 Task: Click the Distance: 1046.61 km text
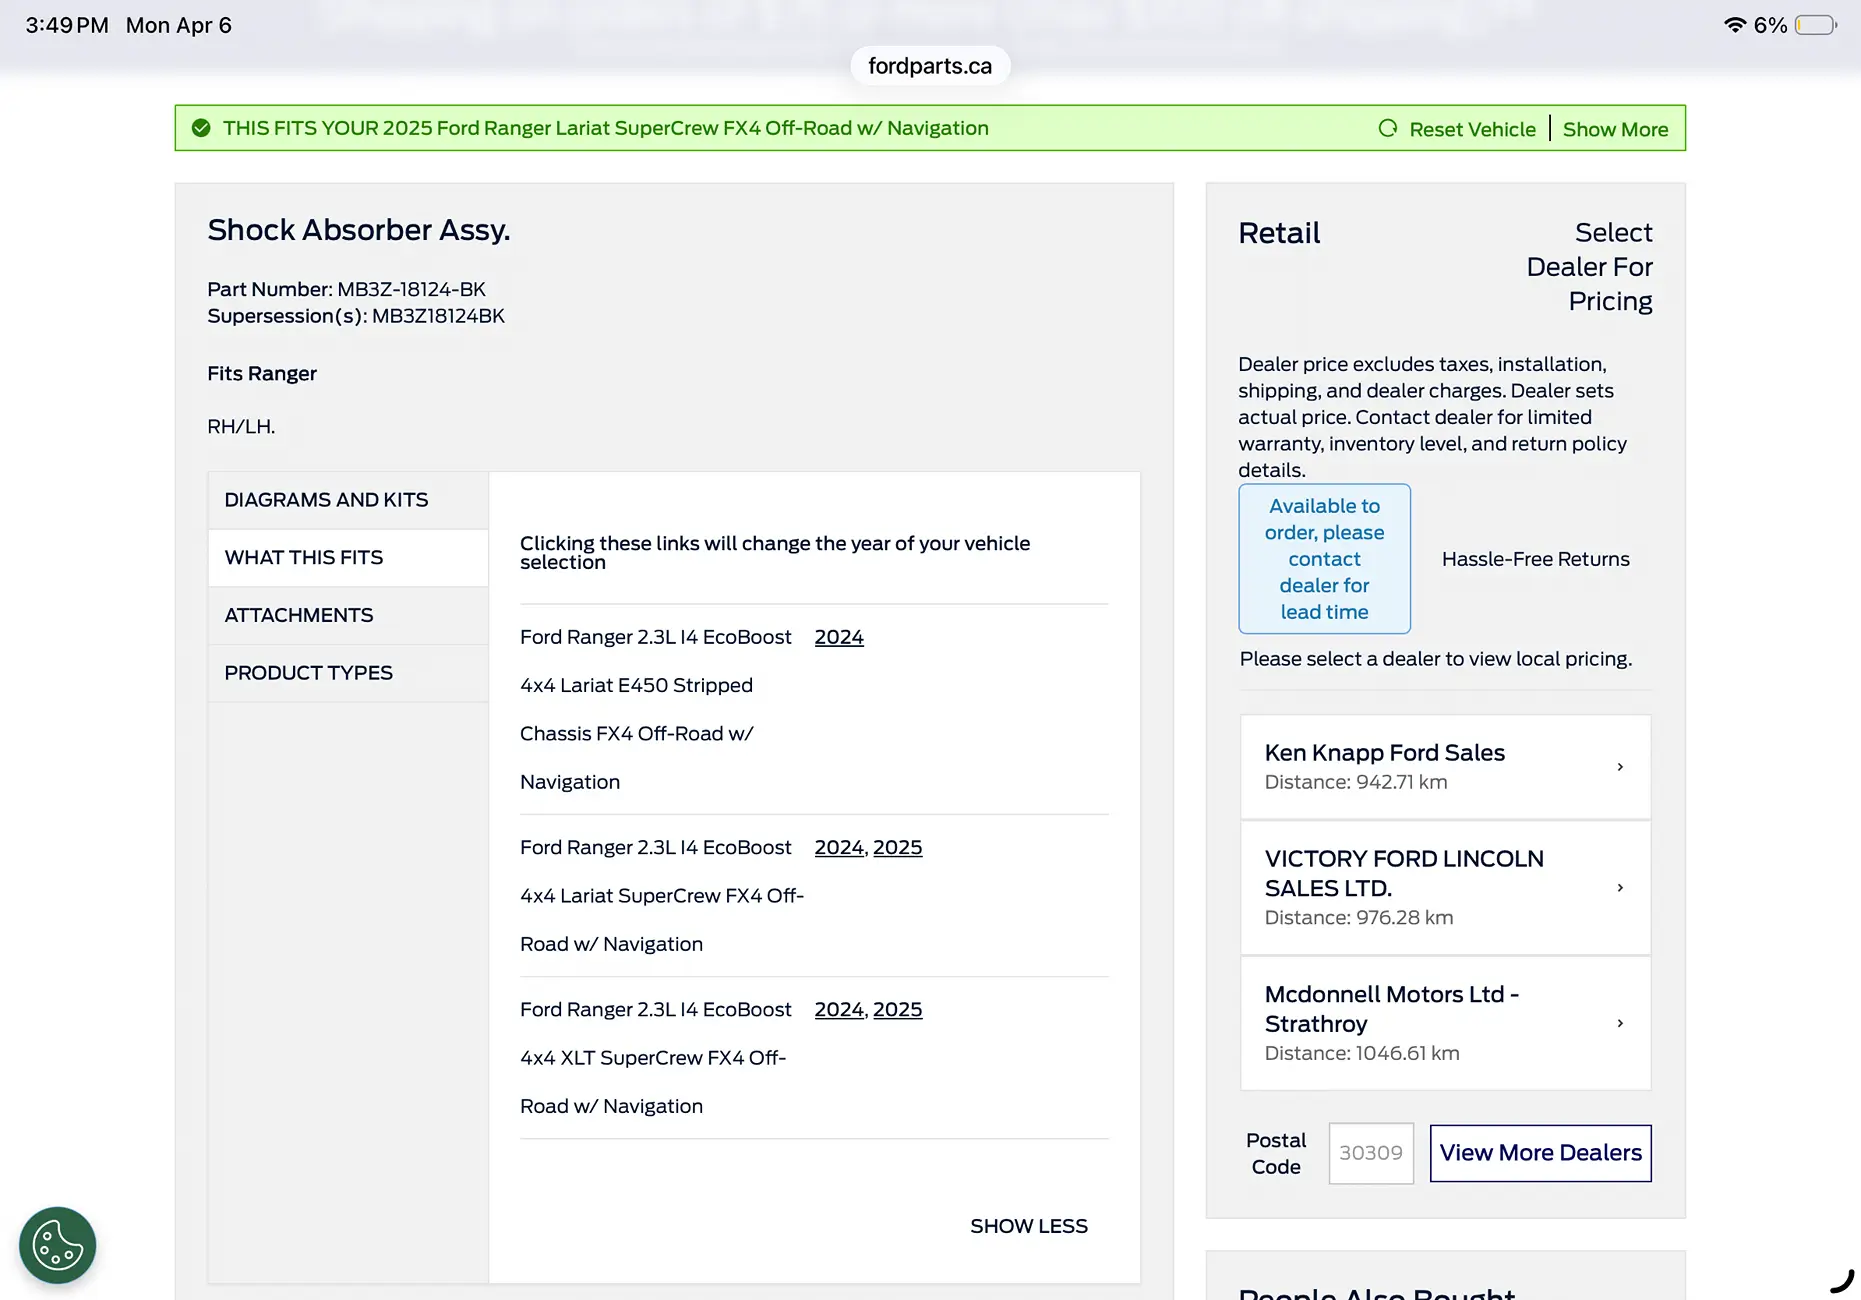(x=1362, y=1053)
